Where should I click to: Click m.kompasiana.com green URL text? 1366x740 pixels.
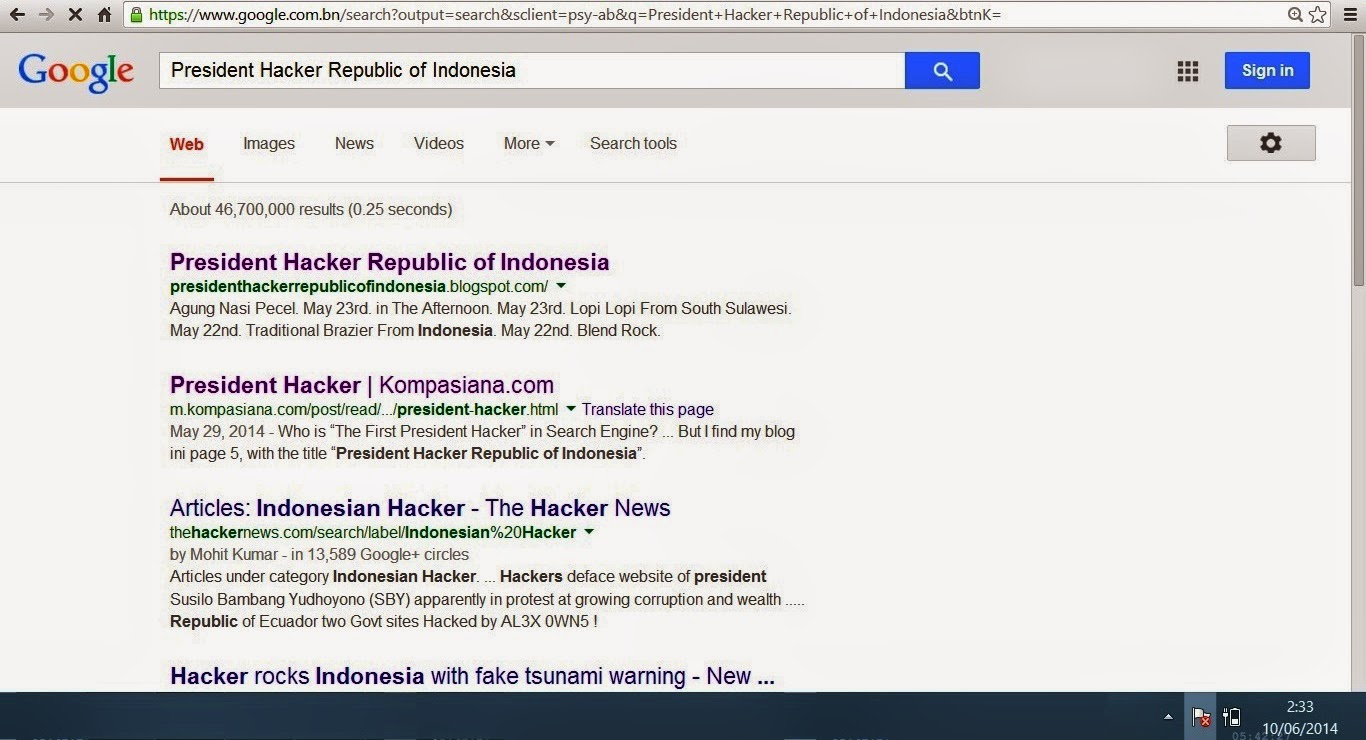(364, 409)
